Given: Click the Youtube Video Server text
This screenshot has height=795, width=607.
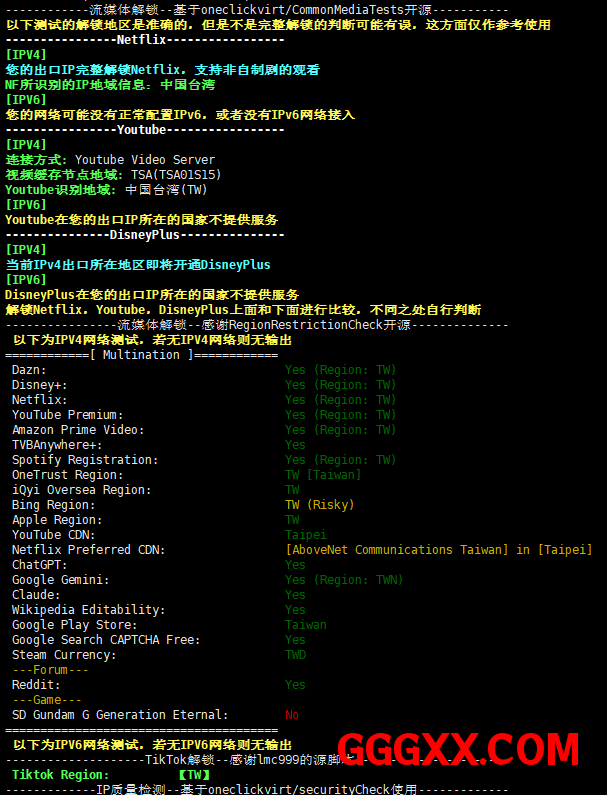Looking at the screenshot, I should coord(145,160).
